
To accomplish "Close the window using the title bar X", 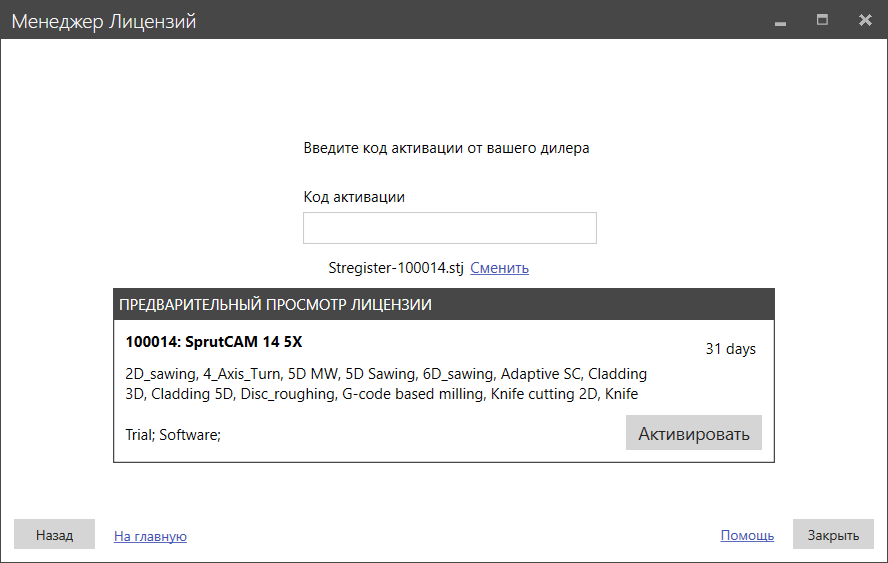I will click(x=865, y=20).
